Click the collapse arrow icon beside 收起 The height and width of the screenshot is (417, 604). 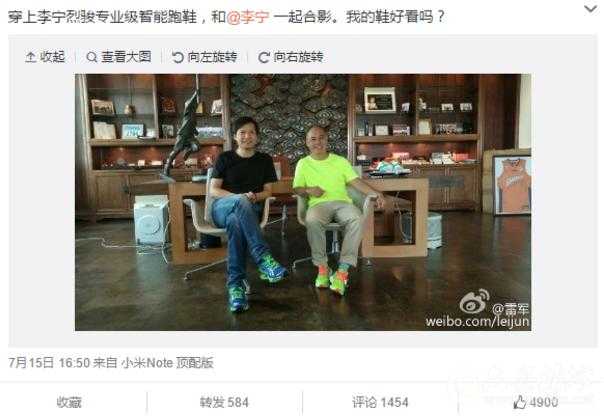click(30, 57)
